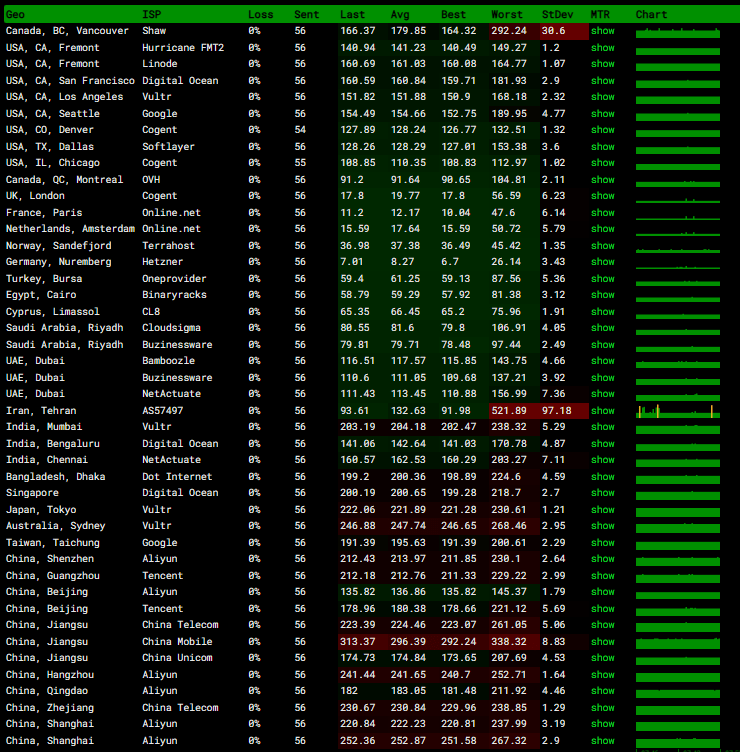This screenshot has height=752, width=740.
Task: Click the Norway, Sandefjord latency chart
Action: [x=678, y=249]
